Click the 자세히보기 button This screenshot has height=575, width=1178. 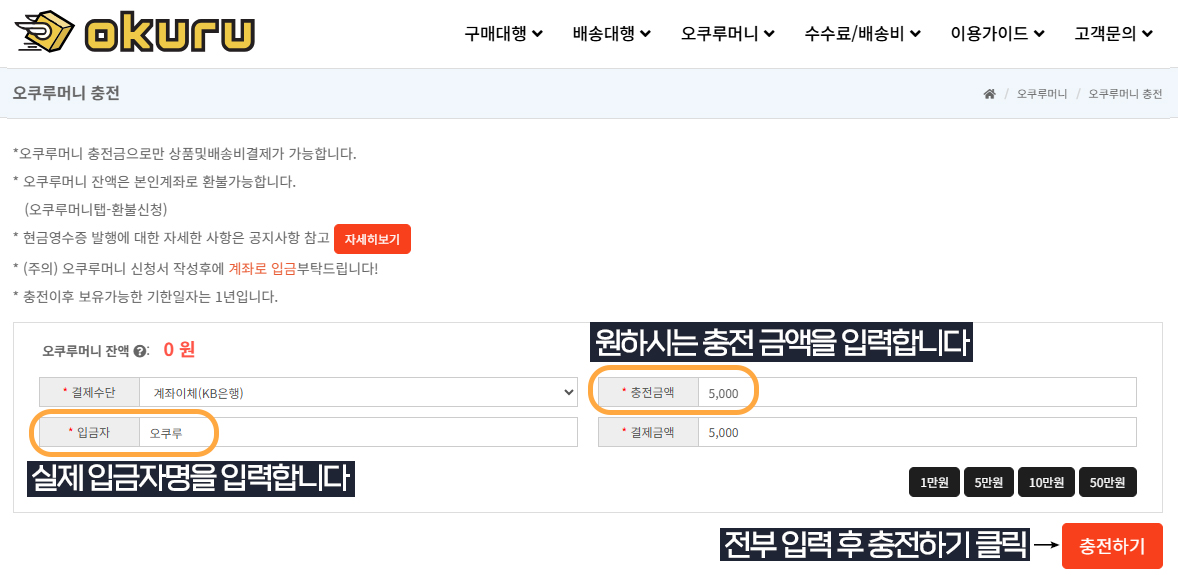pyautogui.click(x=373, y=239)
